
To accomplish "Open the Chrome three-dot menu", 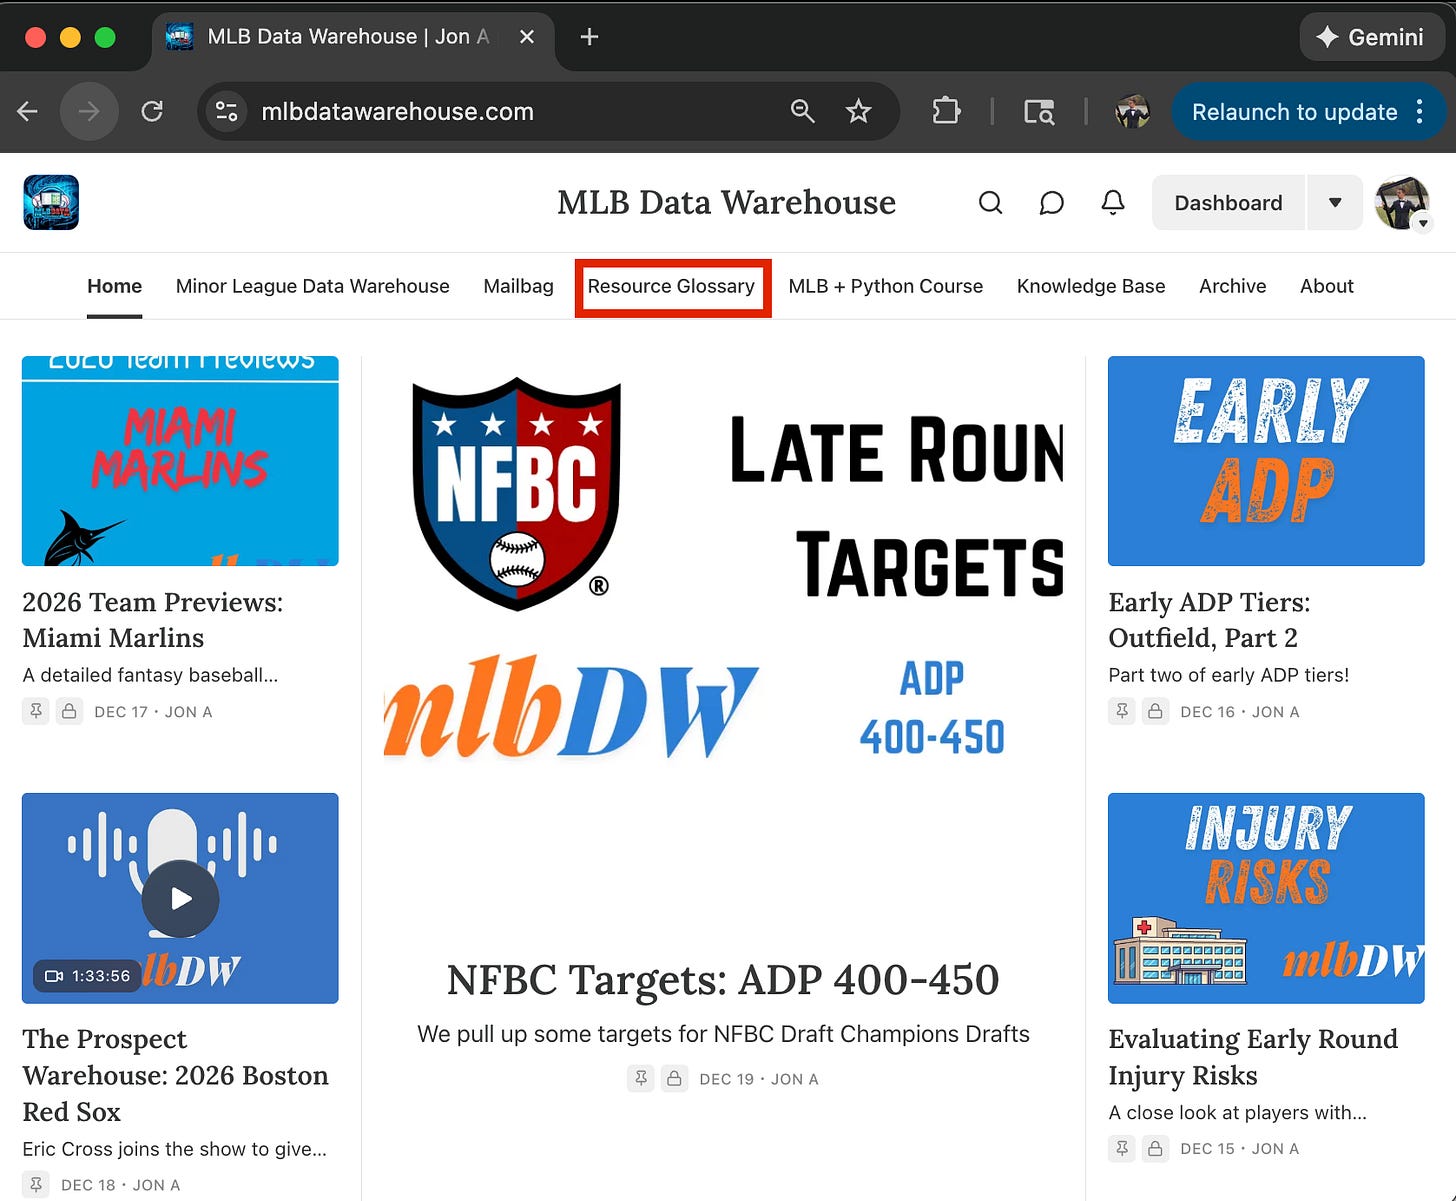I will tap(1420, 111).
